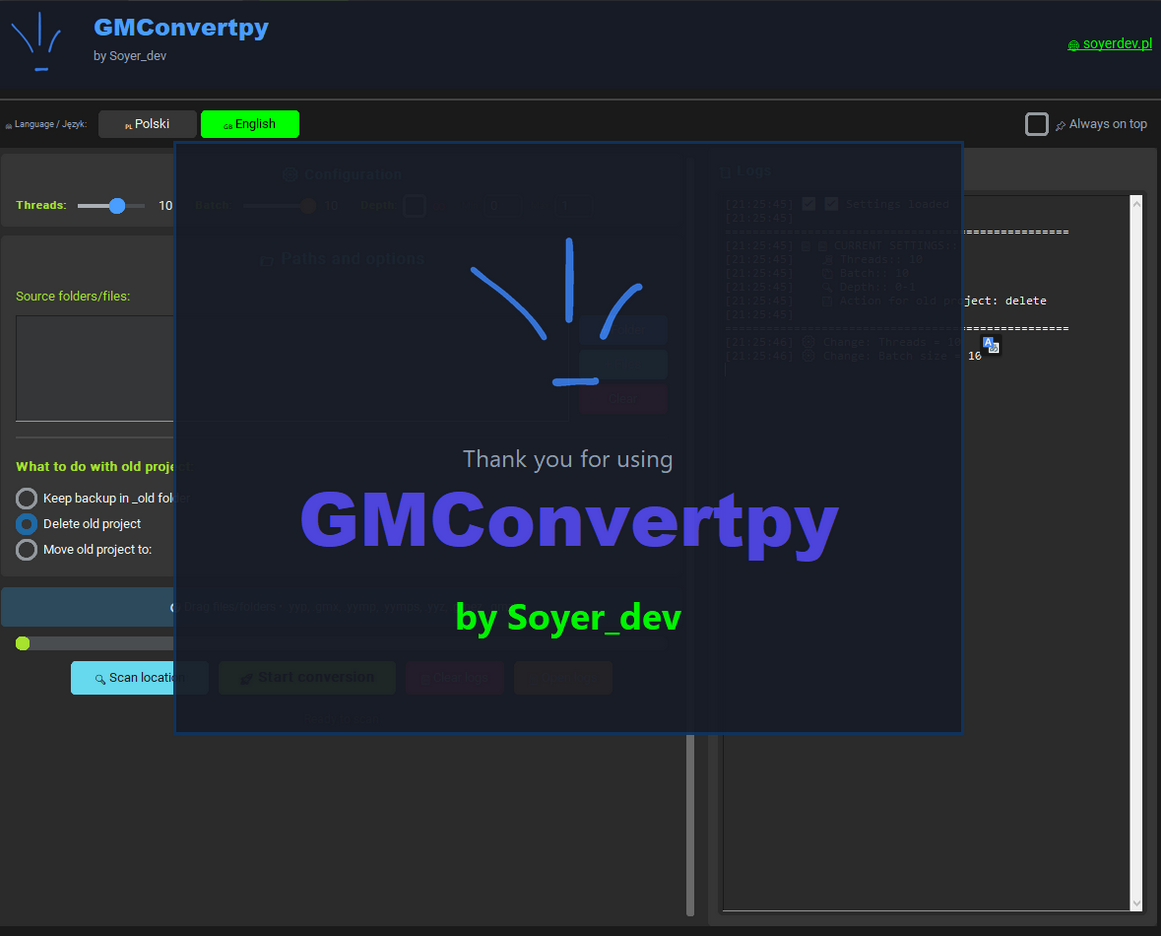Viewport: 1161px width, 936px height.
Task: Click the magnifier icon on Scan location
Action: point(100,679)
